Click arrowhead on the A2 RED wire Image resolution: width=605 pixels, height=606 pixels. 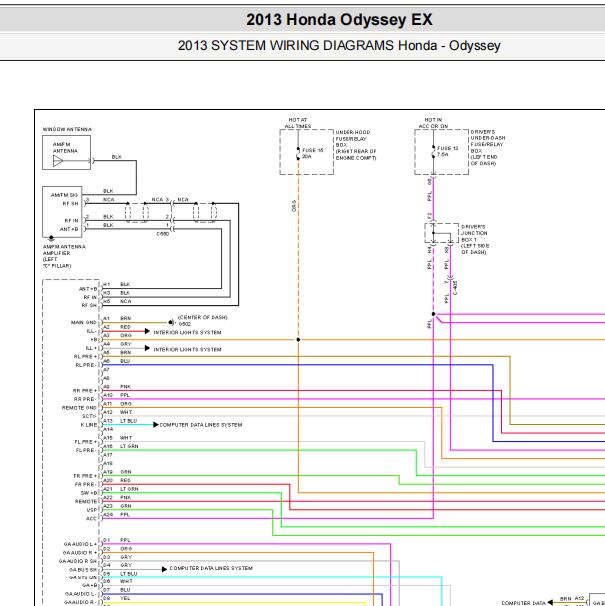147,331
